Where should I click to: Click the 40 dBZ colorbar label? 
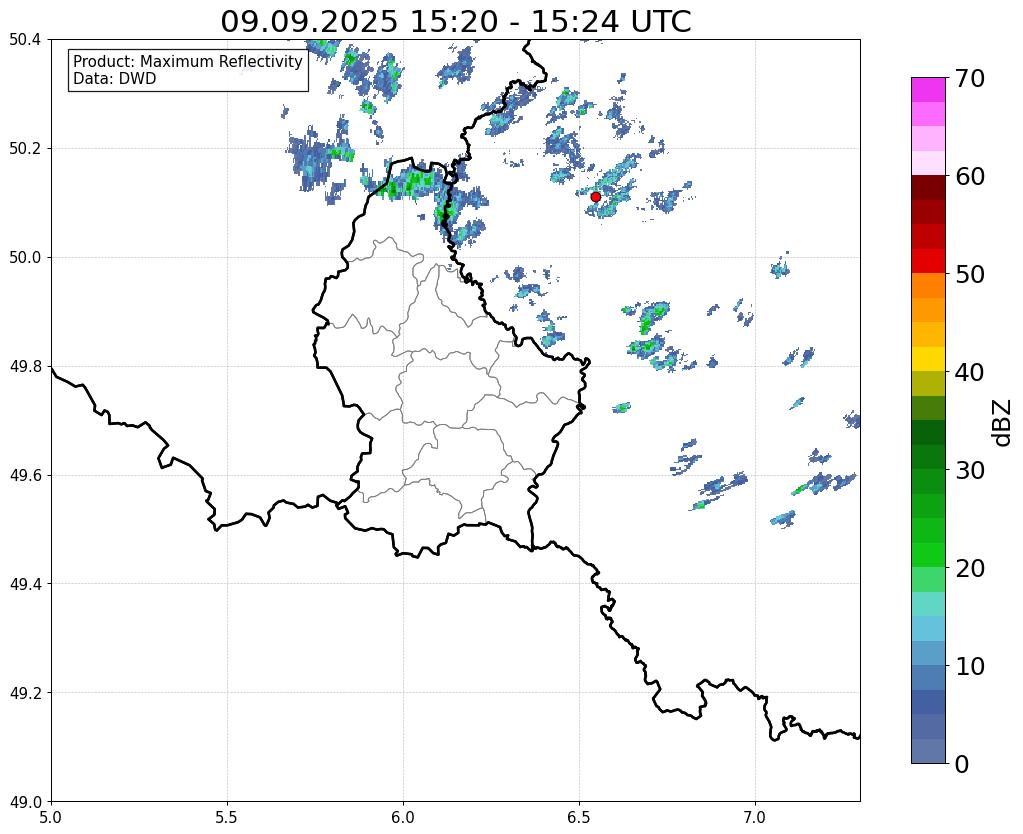(970, 372)
